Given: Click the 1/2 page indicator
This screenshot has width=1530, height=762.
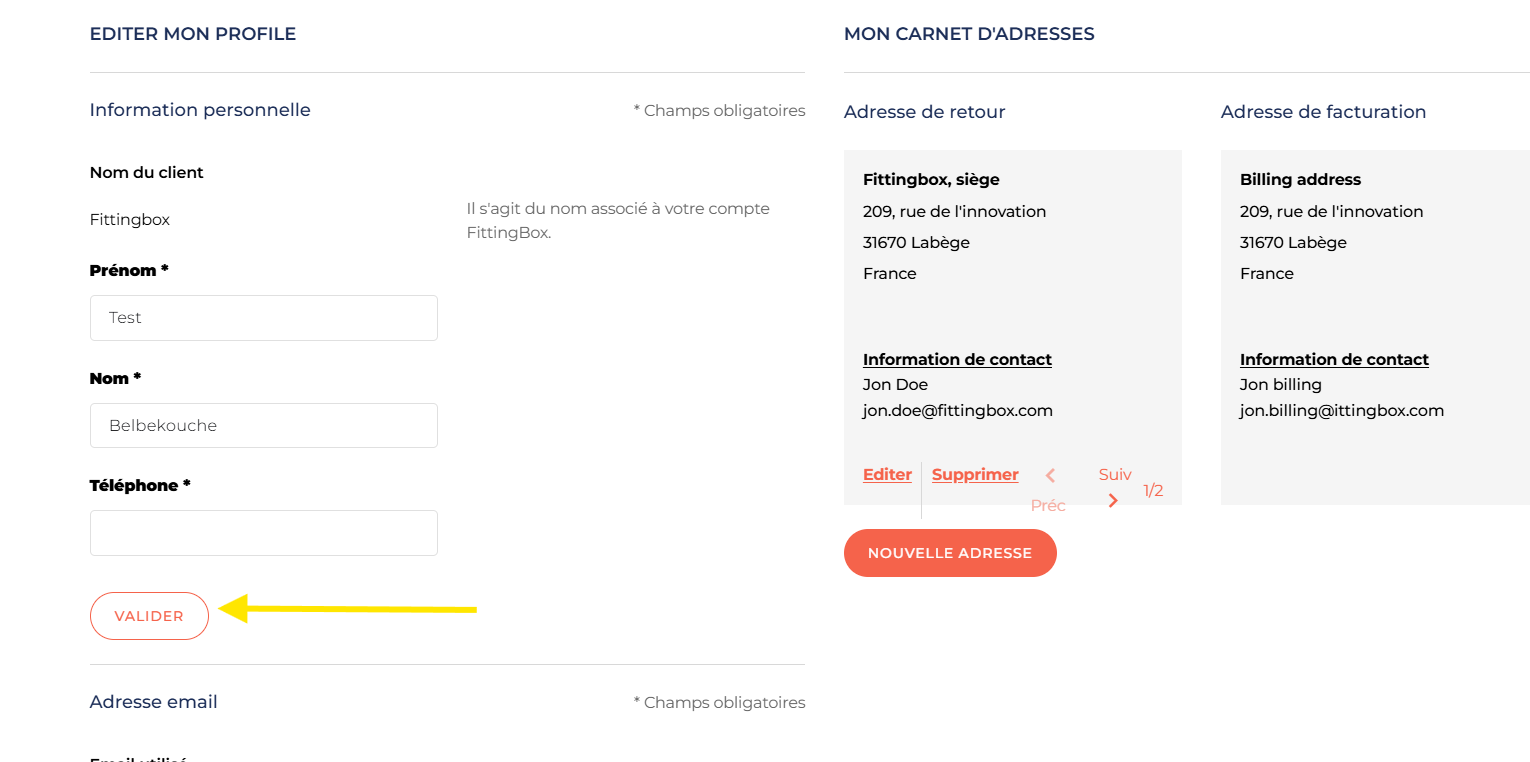Looking at the screenshot, I should coord(1153,491).
